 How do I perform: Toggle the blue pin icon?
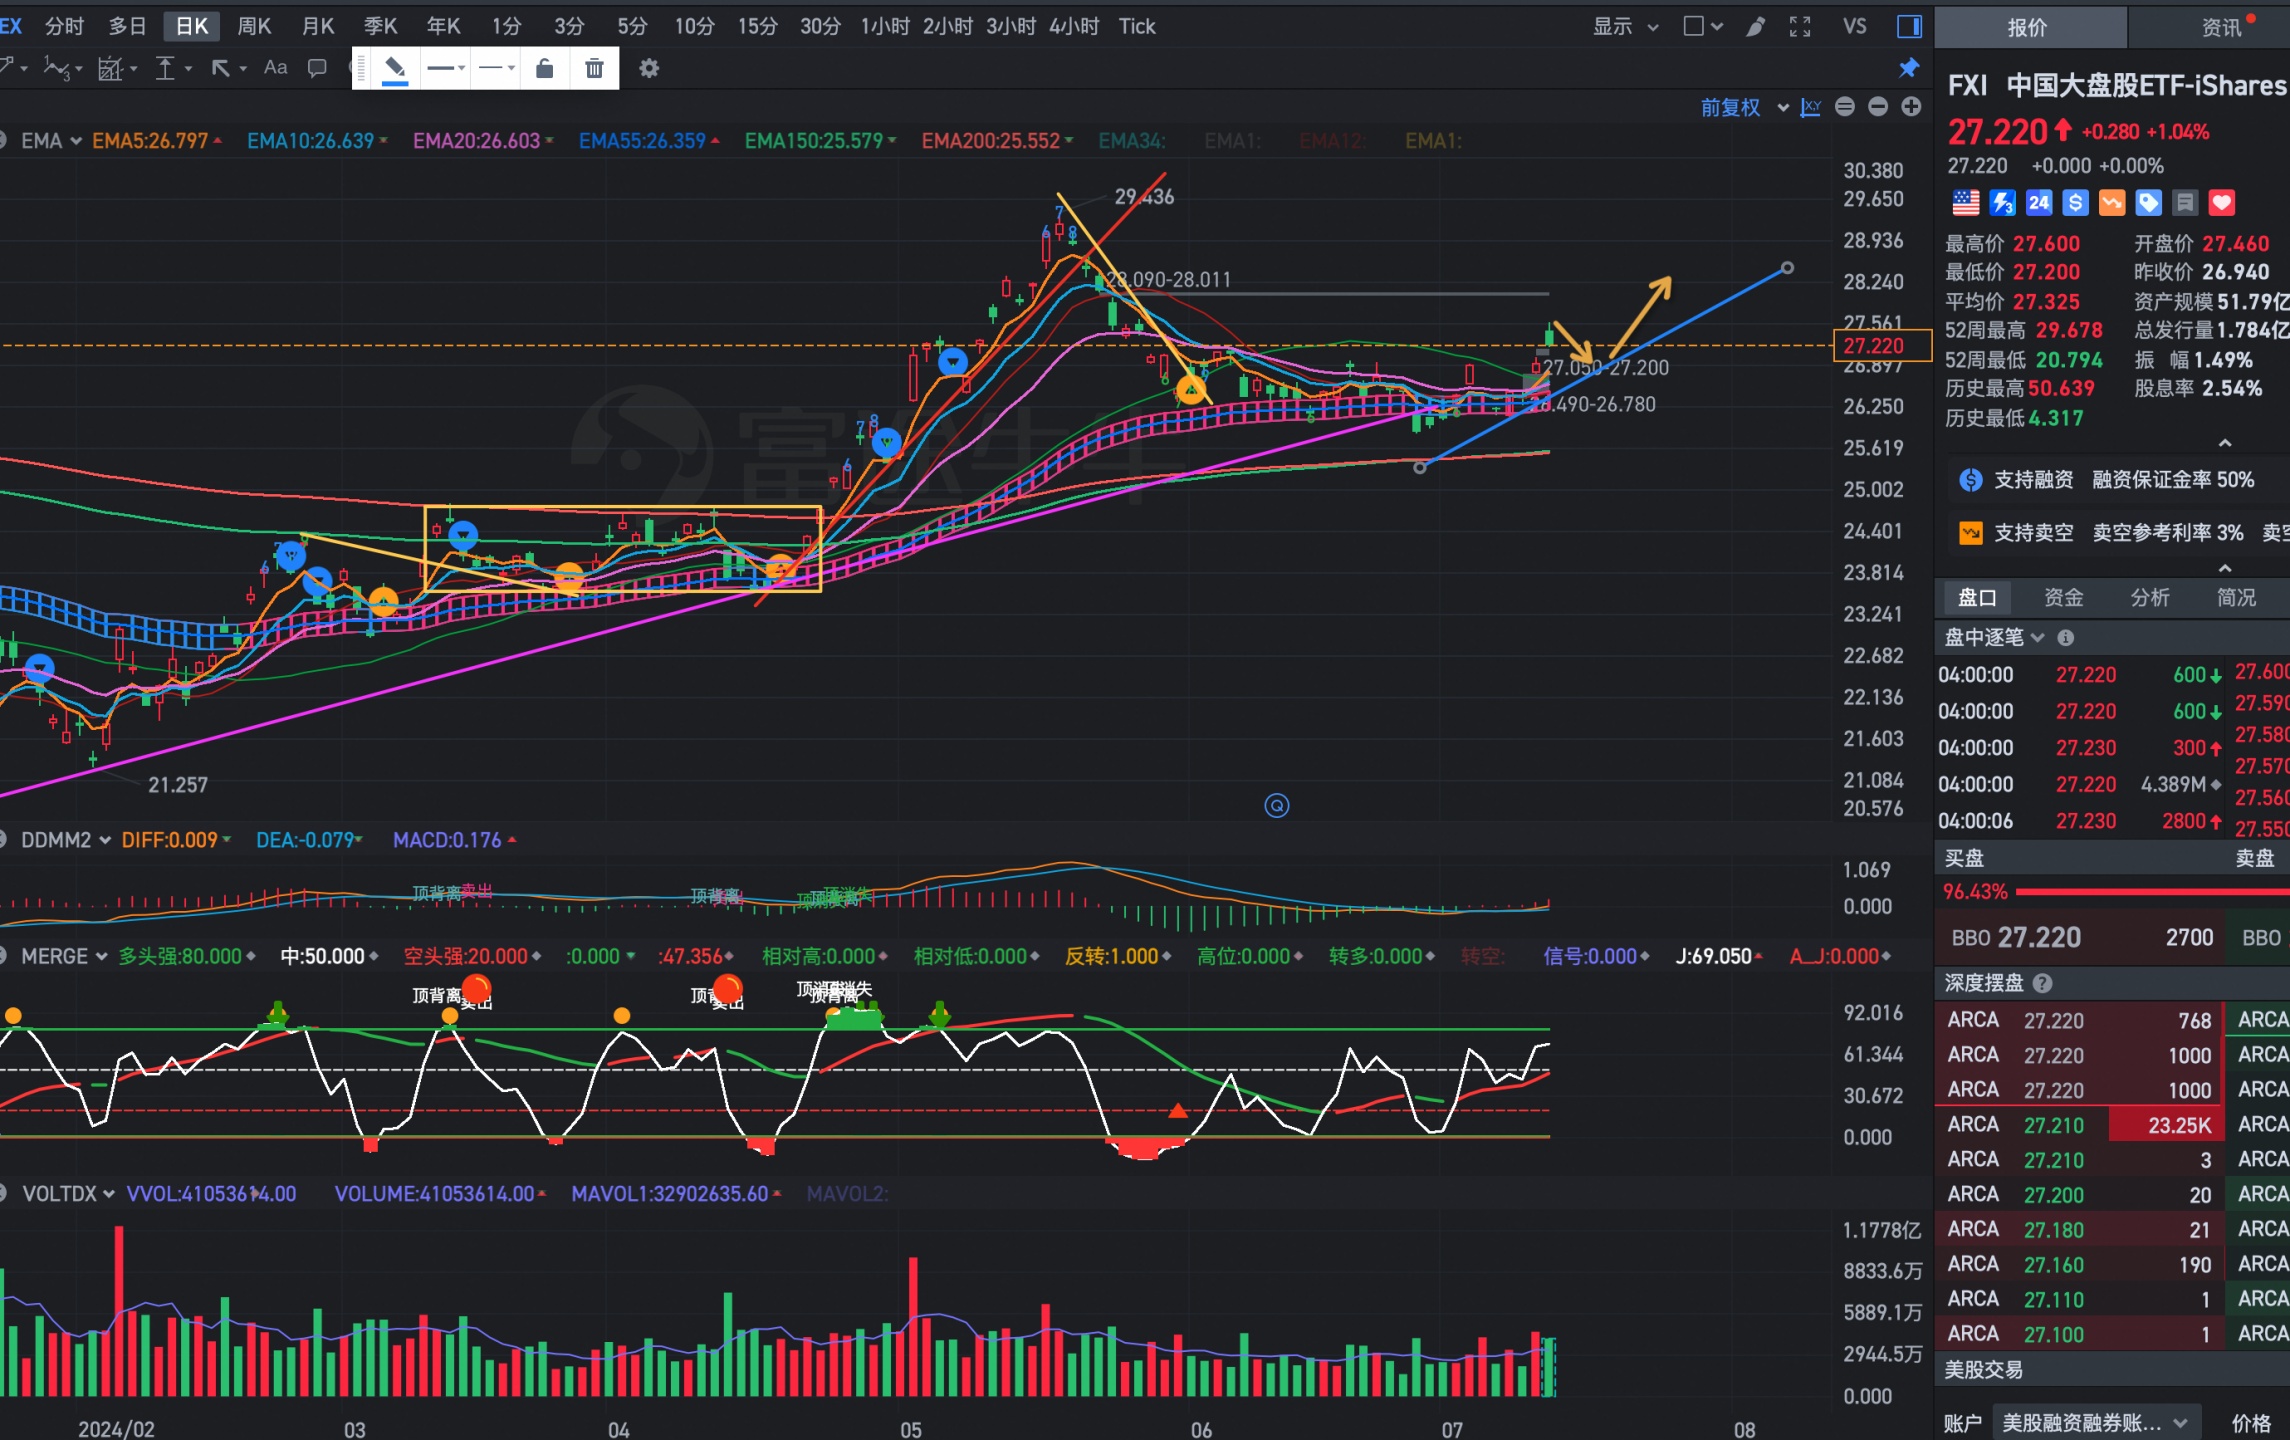[x=1909, y=68]
